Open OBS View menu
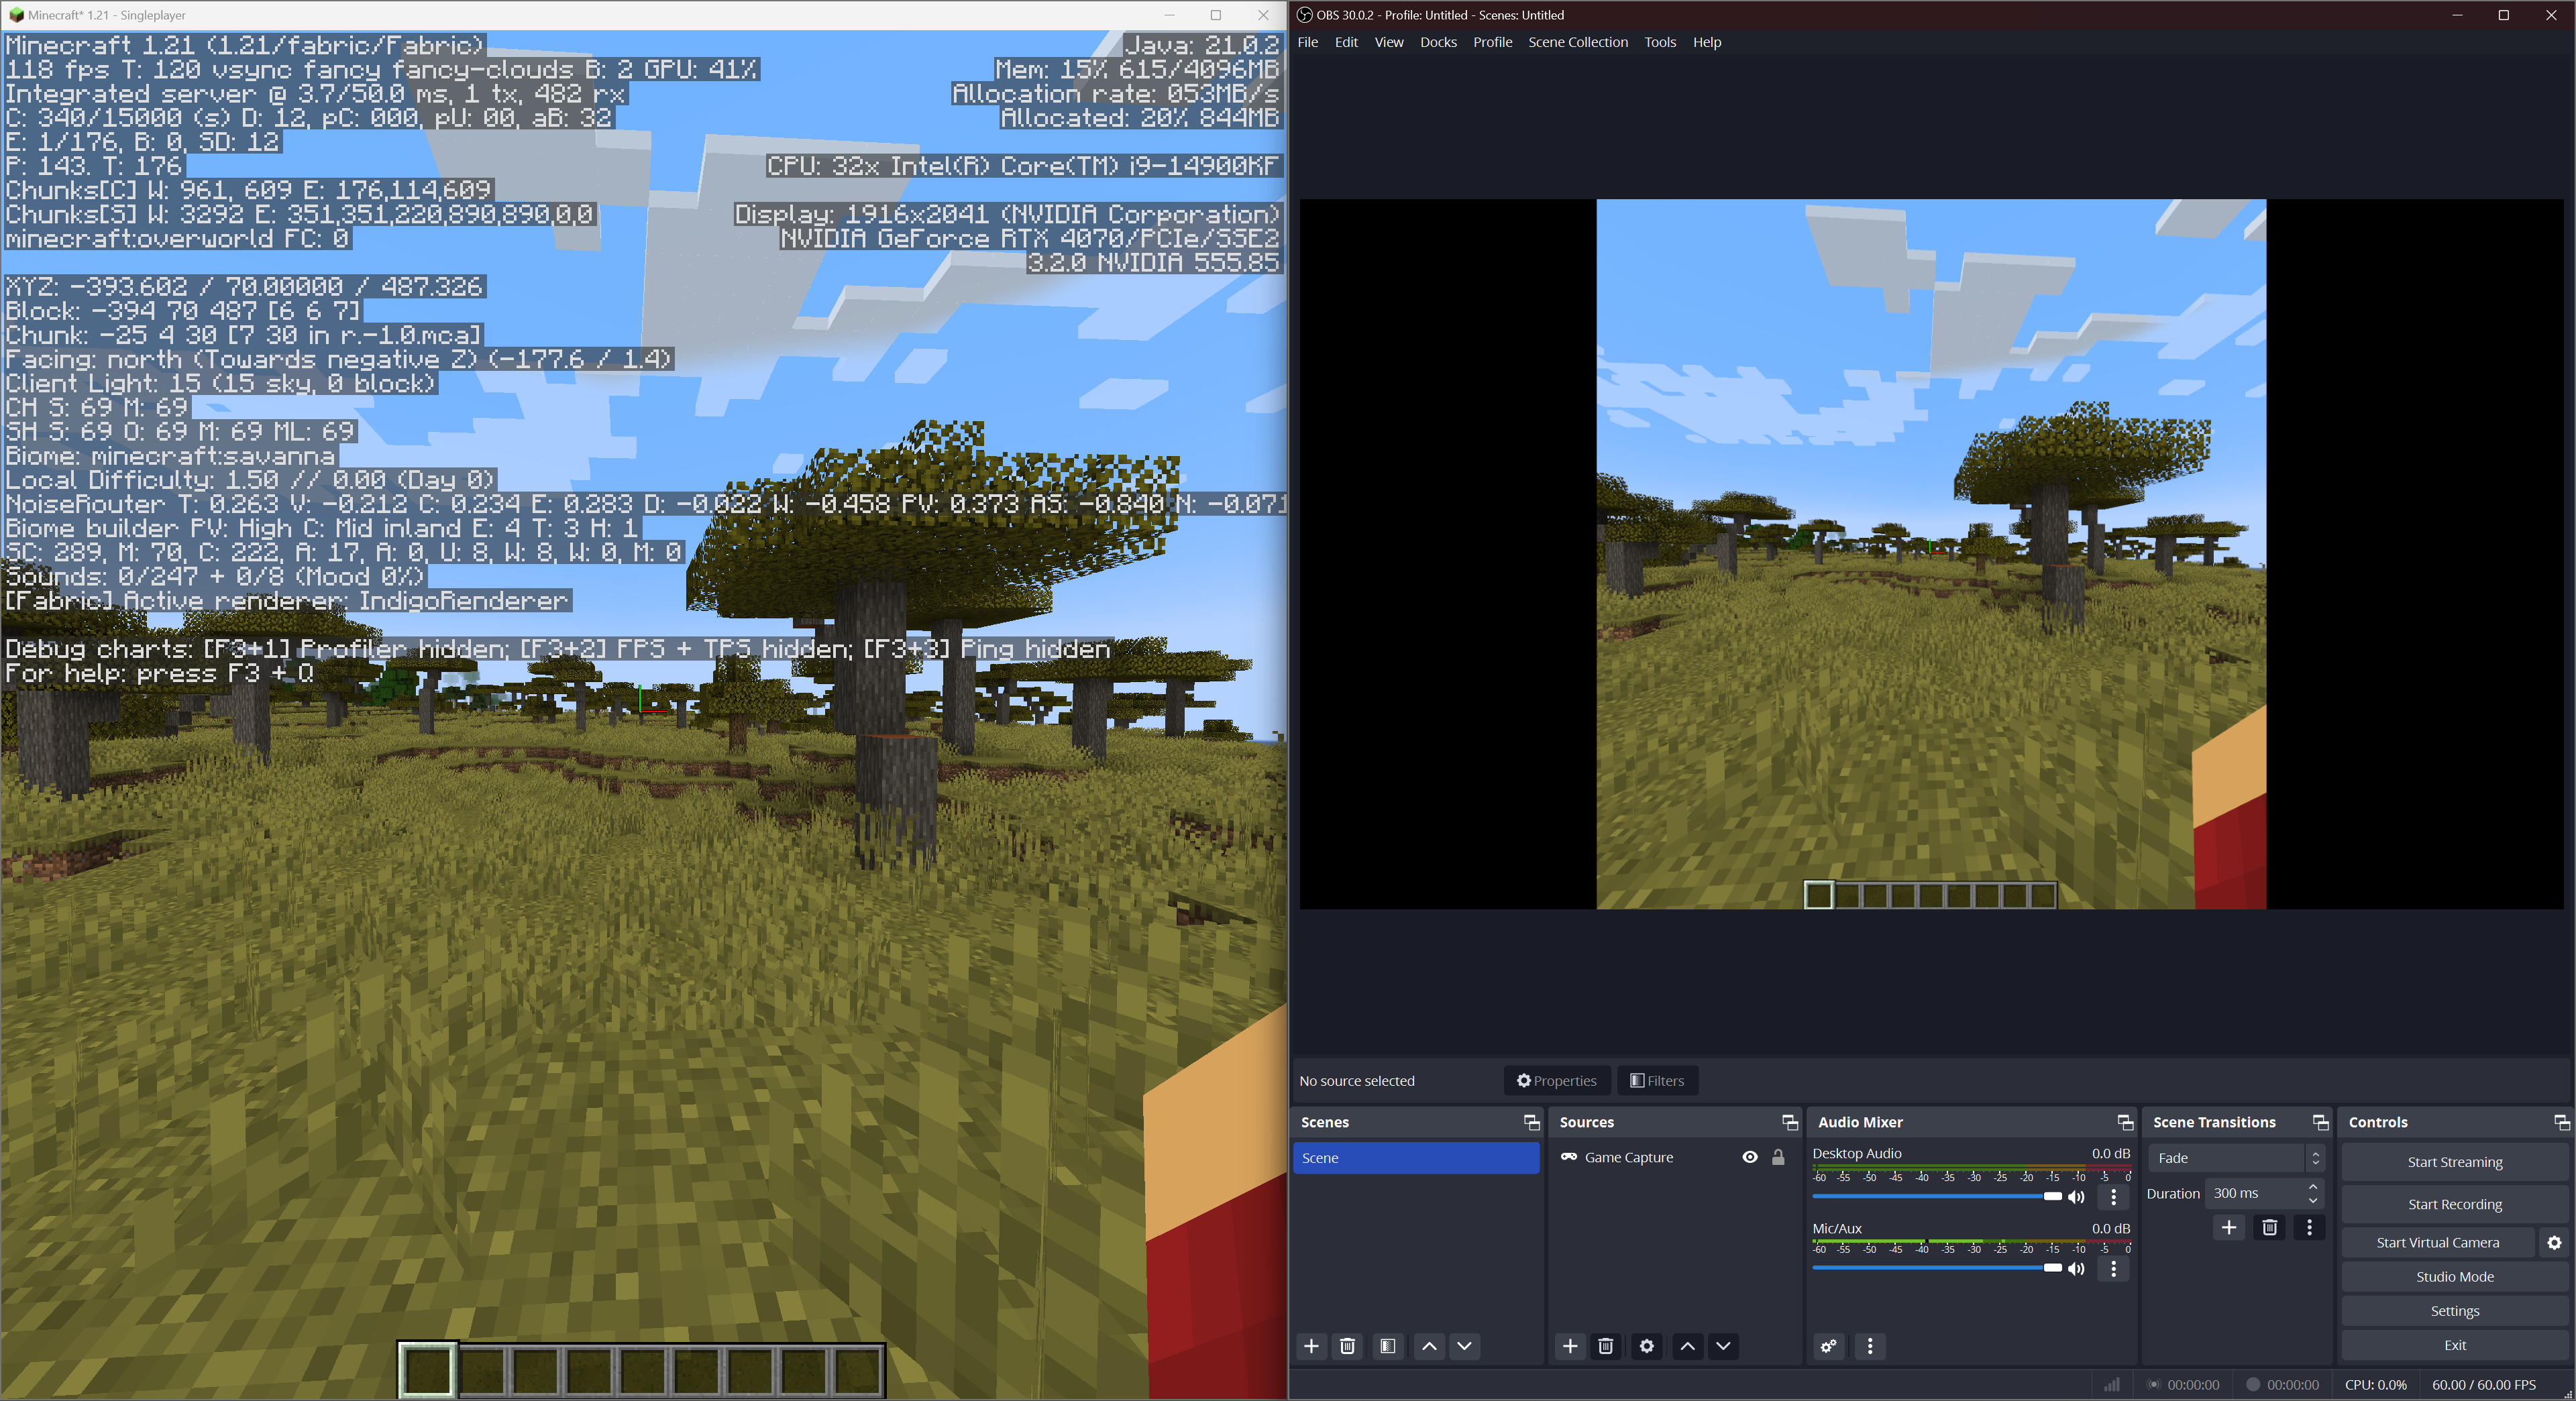 [x=1388, y=42]
